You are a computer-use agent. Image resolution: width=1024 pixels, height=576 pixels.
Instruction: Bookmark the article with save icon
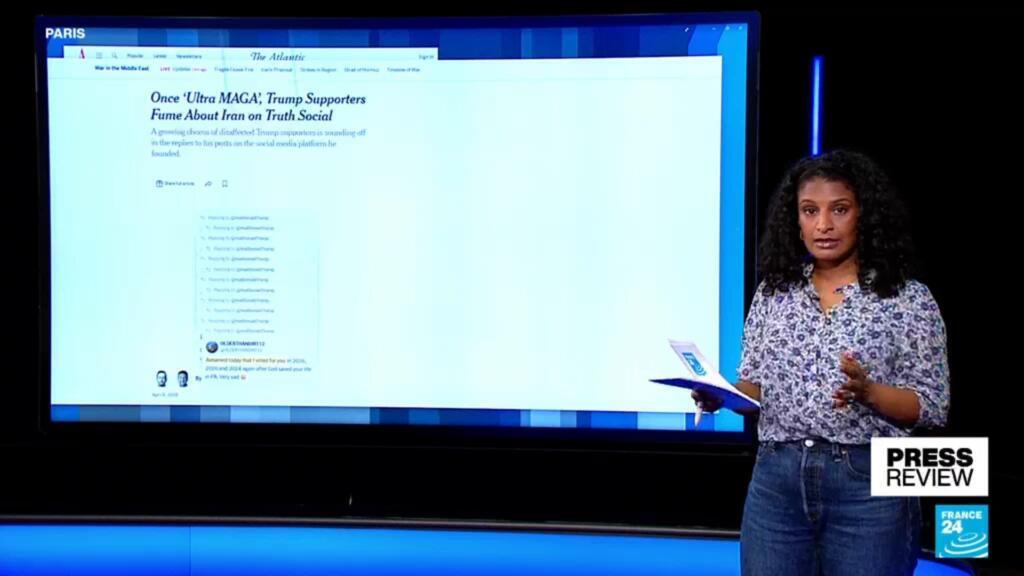[x=225, y=184]
